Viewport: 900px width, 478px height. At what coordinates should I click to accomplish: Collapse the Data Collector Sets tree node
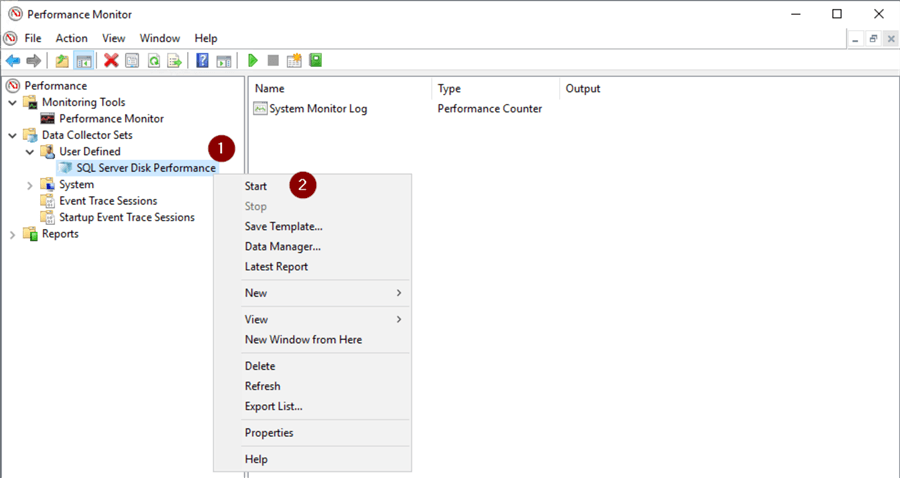click(13, 135)
